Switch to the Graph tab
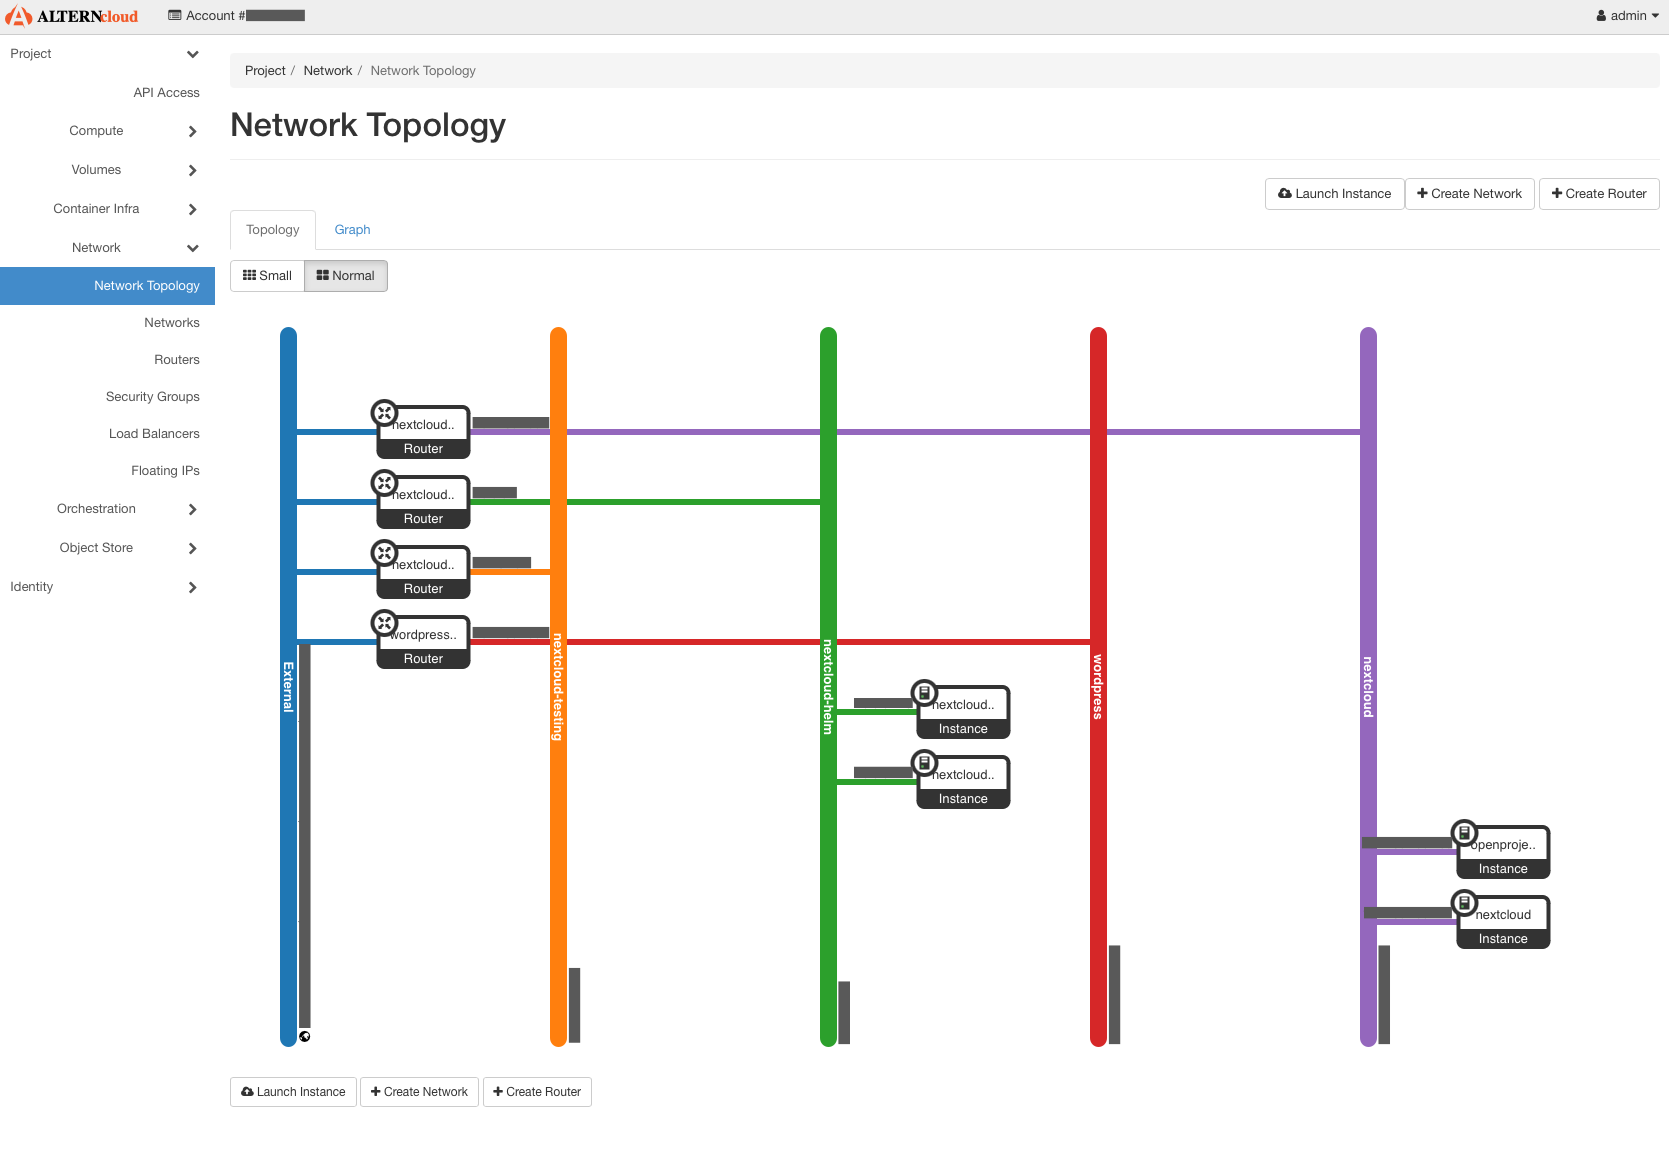Viewport: 1669px width, 1166px height. [x=352, y=230]
